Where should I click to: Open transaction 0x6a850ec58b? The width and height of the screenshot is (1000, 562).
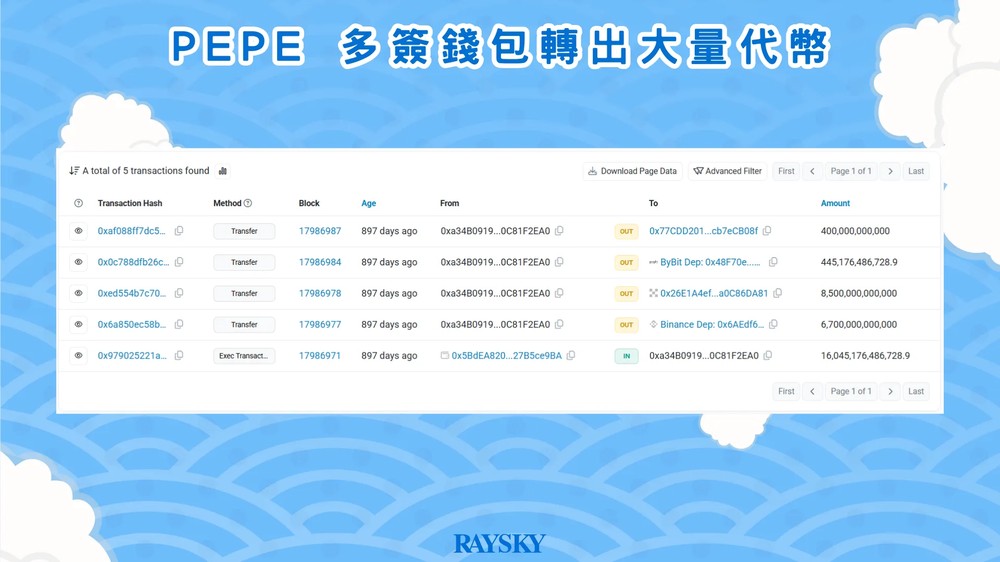[x=131, y=324]
